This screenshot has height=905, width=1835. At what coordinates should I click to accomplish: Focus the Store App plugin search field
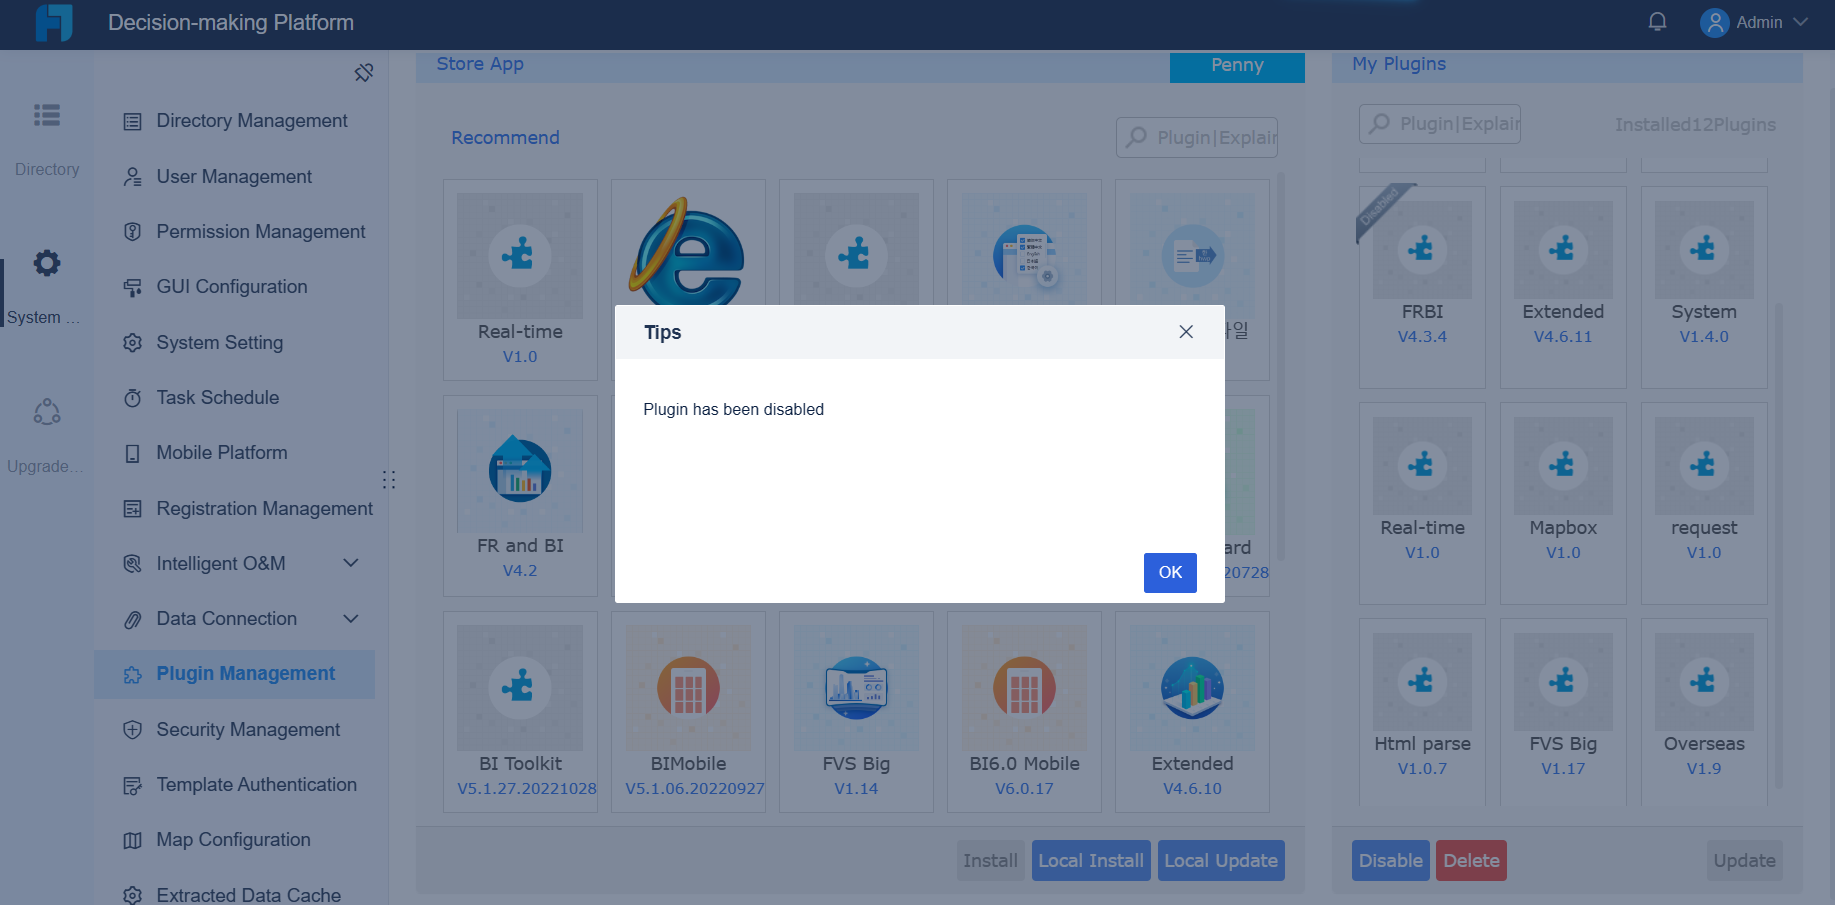tap(1197, 138)
